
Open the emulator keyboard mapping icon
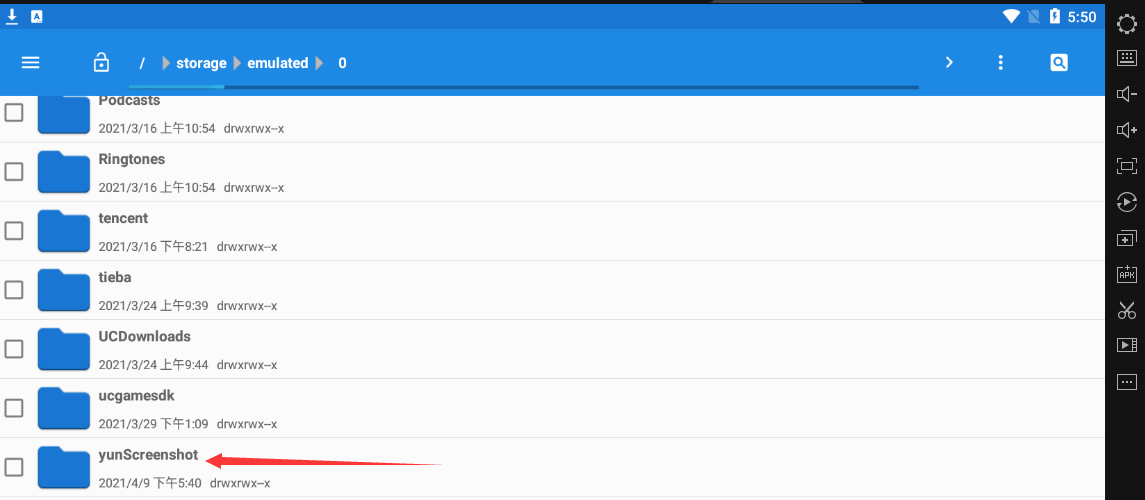tap(1127, 58)
